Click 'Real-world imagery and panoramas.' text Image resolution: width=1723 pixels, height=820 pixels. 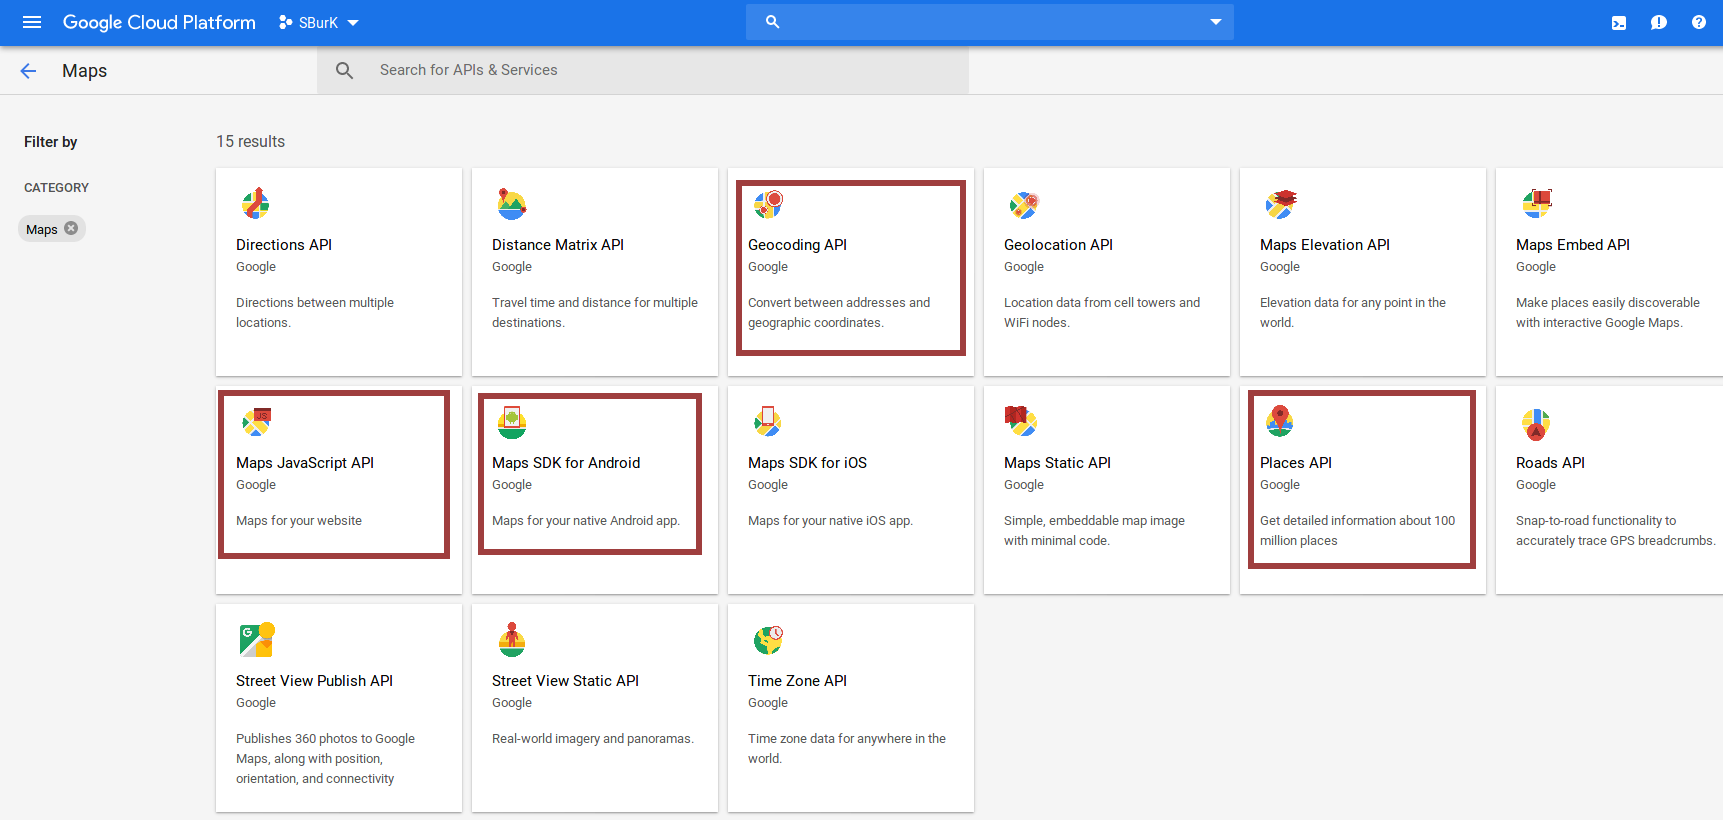click(593, 739)
